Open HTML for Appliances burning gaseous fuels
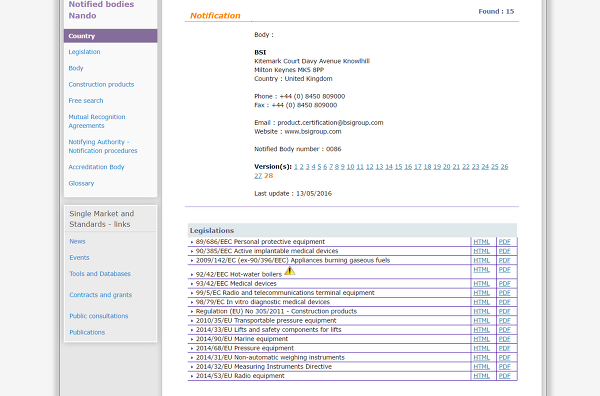Viewport: 600px width, 396px height. (x=481, y=260)
